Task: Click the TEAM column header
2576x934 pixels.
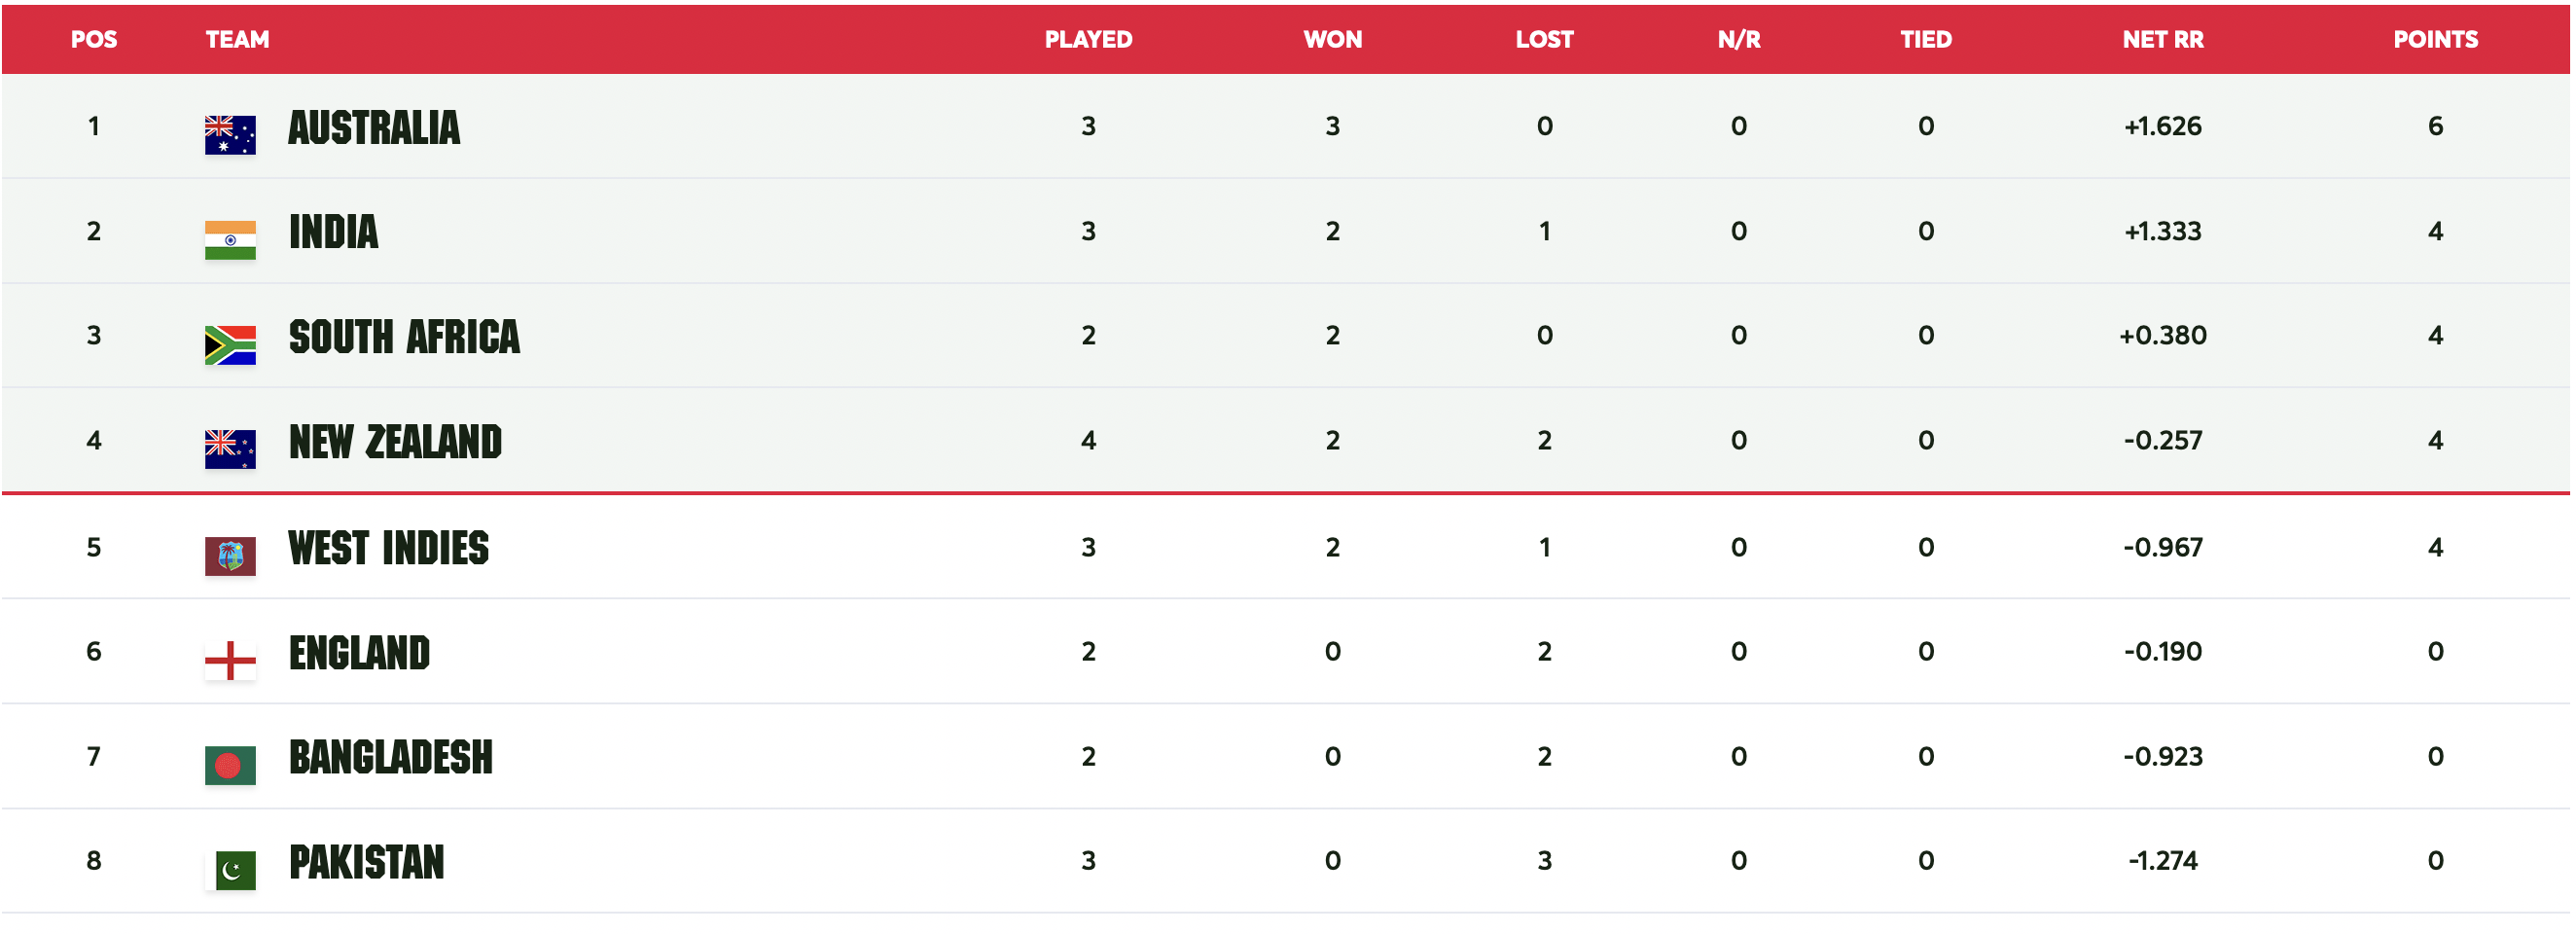Action: tap(237, 40)
